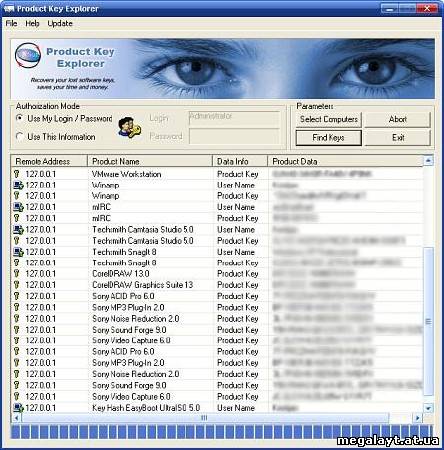Click key icon of first Sony MP3 Plug-In row
This screenshot has width=444, height=450.
tap(17, 307)
